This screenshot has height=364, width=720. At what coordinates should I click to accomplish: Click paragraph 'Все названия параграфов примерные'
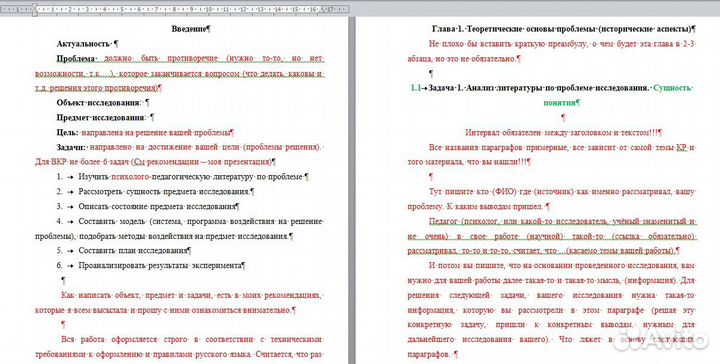552,155
